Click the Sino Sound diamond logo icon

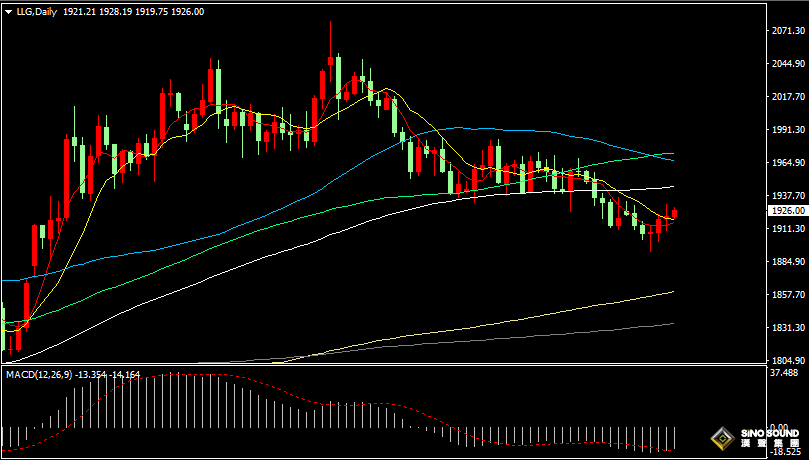(x=720, y=438)
